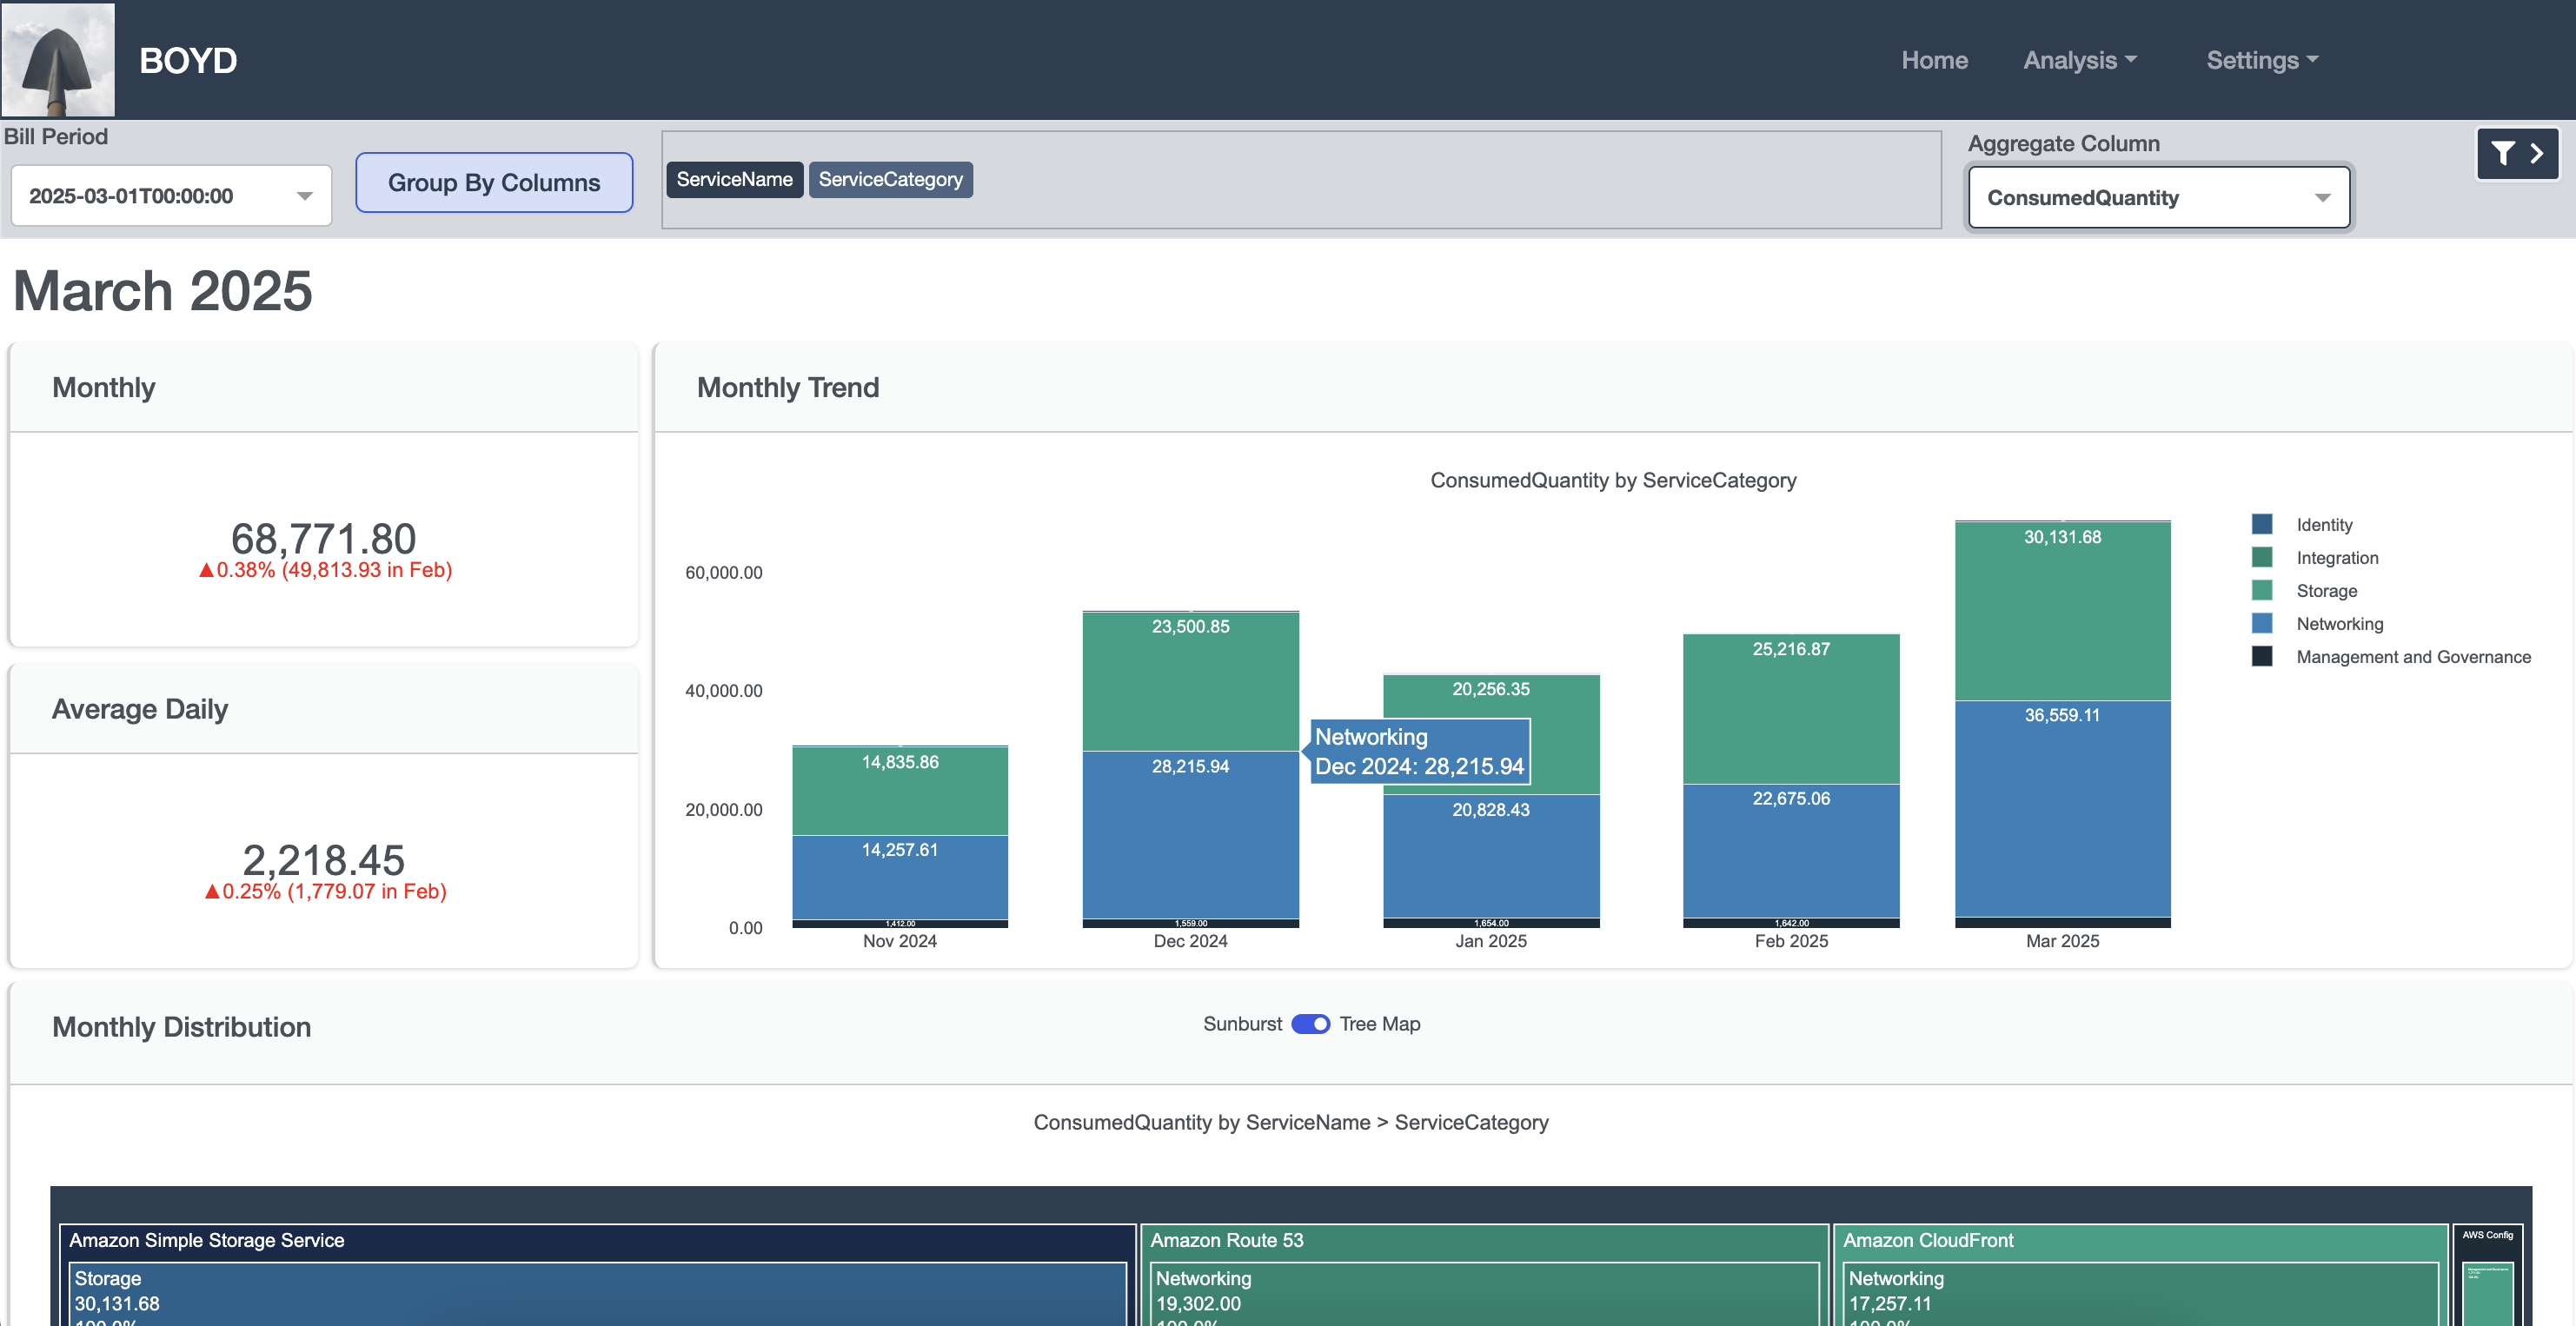
Task: Click Management and Governance legend square
Action: pyautogui.click(x=2261, y=656)
